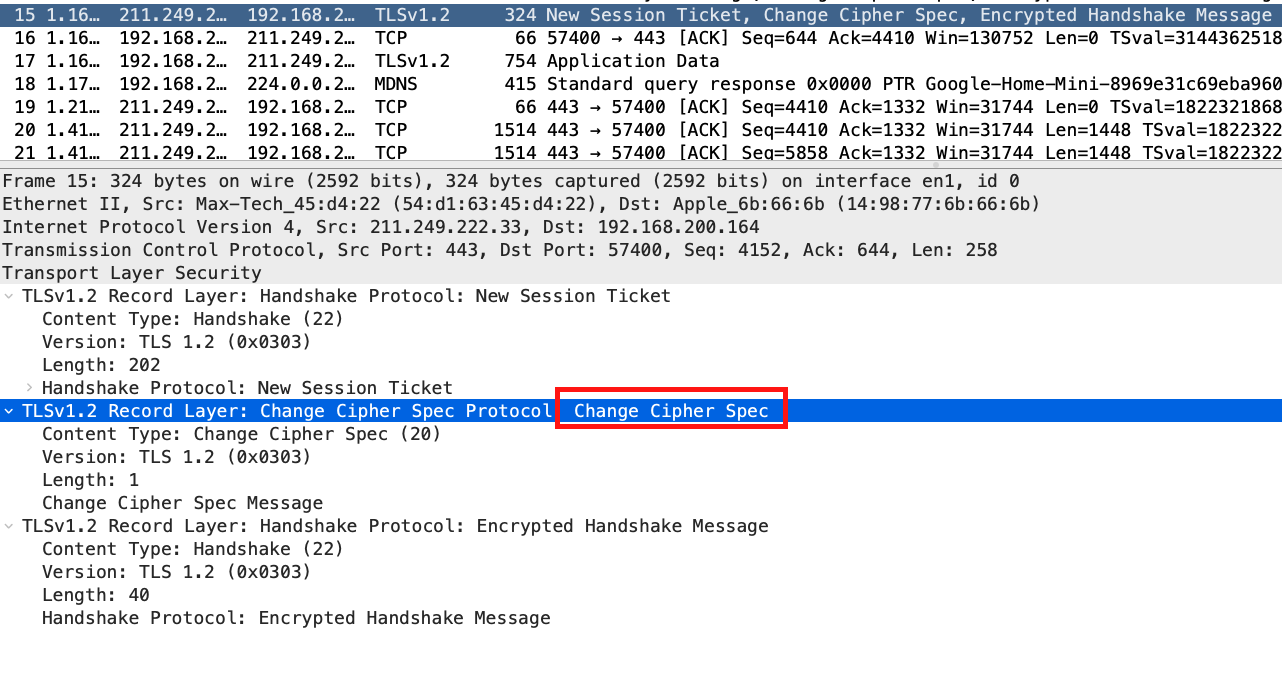Select packet 17 Application Data row
1282x697 pixels.
tap(640, 61)
